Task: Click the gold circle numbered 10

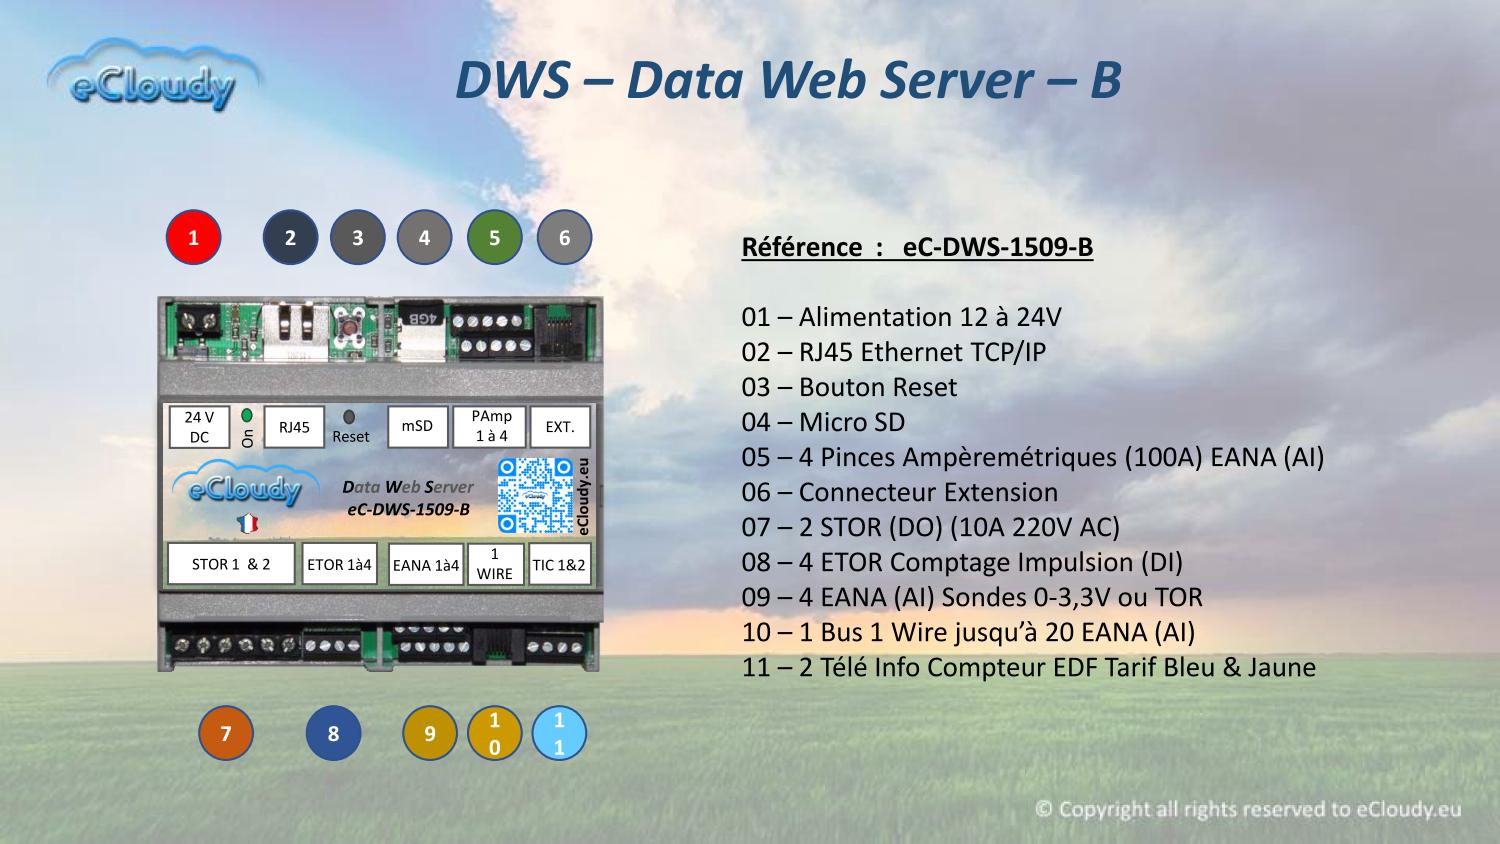Action: click(x=495, y=733)
